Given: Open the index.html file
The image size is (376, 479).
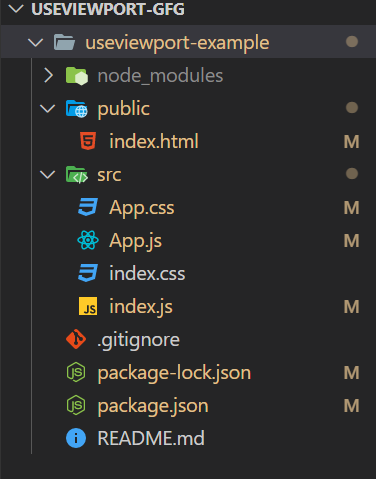Looking at the screenshot, I should pyautogui.click(x=154, y=141).
